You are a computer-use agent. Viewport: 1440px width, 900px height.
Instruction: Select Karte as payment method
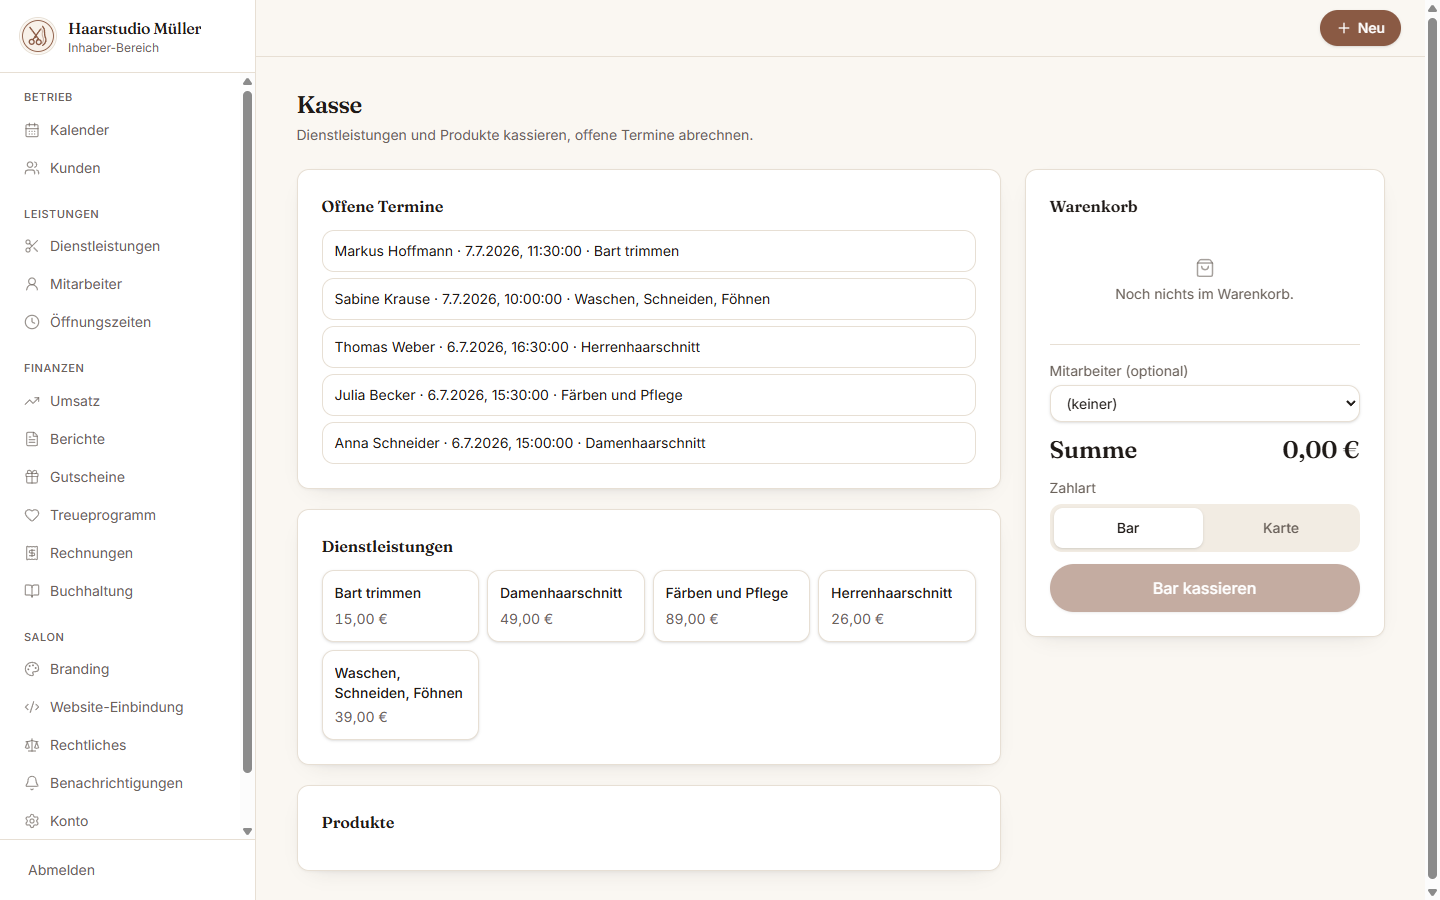tap(1281, 528)
